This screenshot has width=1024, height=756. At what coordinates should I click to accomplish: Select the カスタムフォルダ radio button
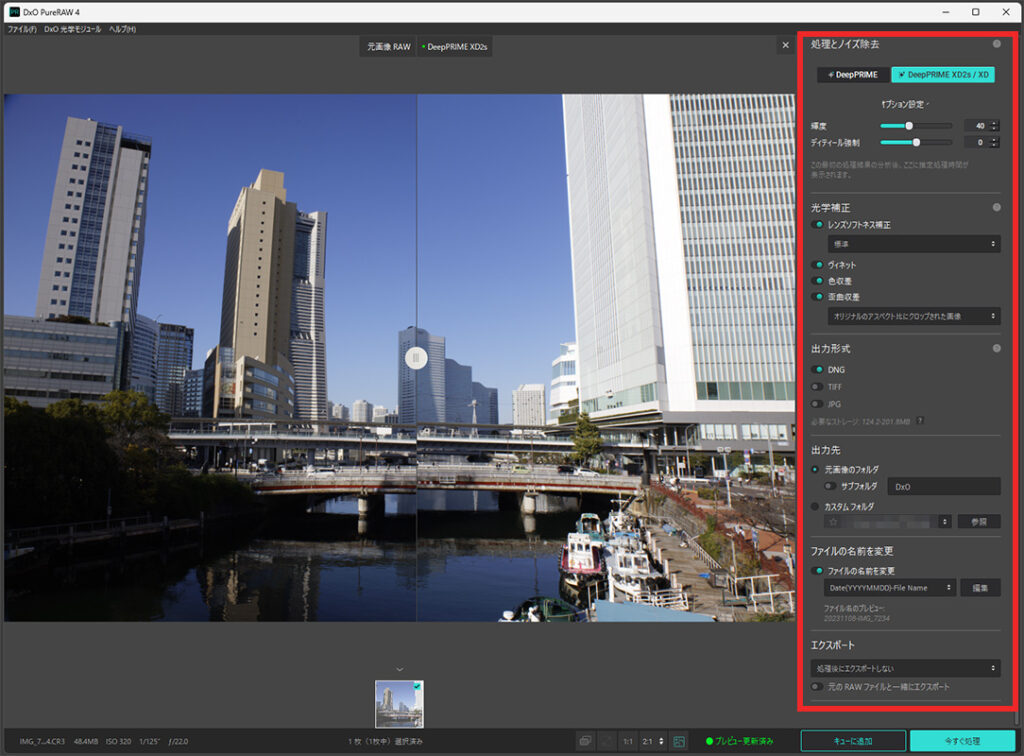816,506
